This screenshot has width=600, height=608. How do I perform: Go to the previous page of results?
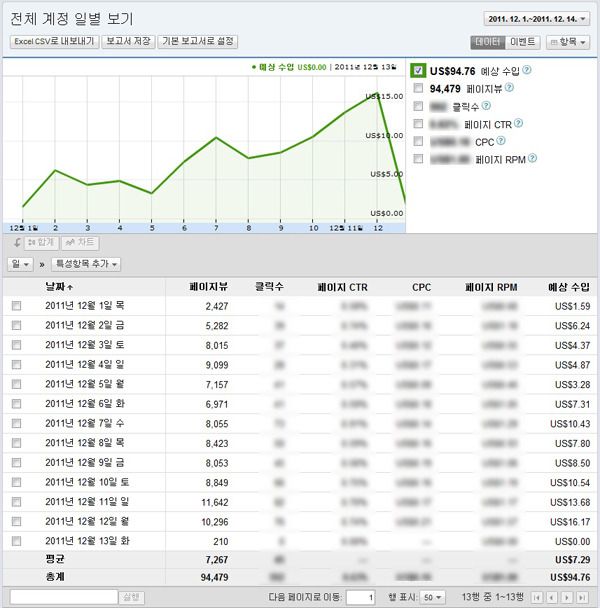[x=552, y=598]
